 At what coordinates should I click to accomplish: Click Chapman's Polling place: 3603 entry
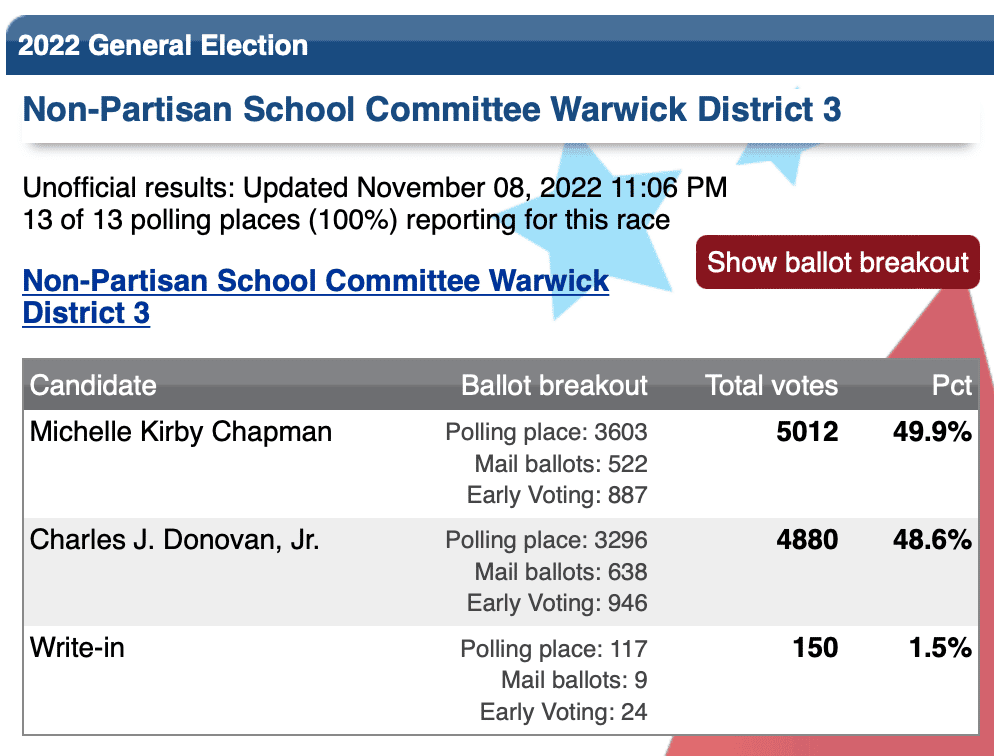tap(546, 432)
